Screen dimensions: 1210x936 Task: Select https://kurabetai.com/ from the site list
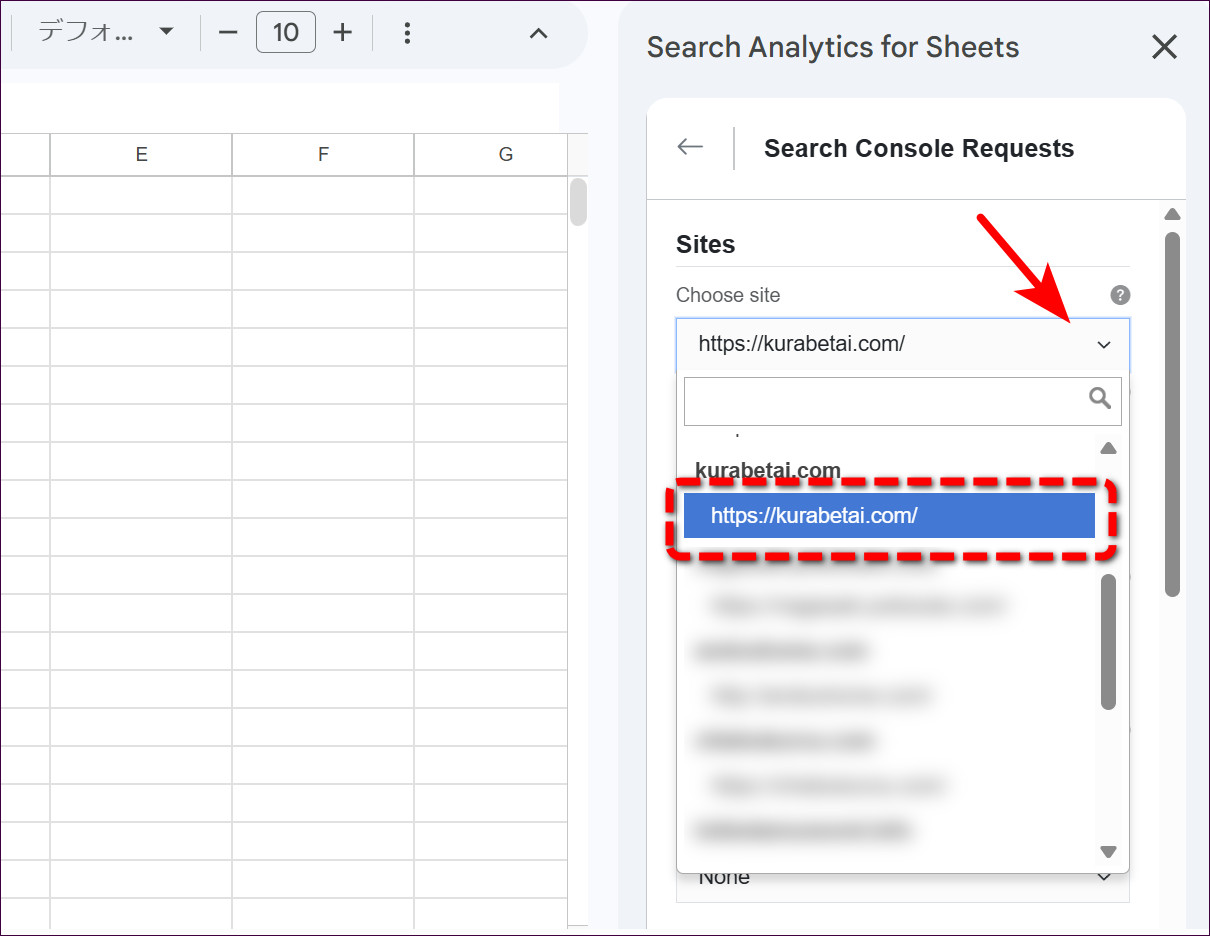tap(889, 516)
